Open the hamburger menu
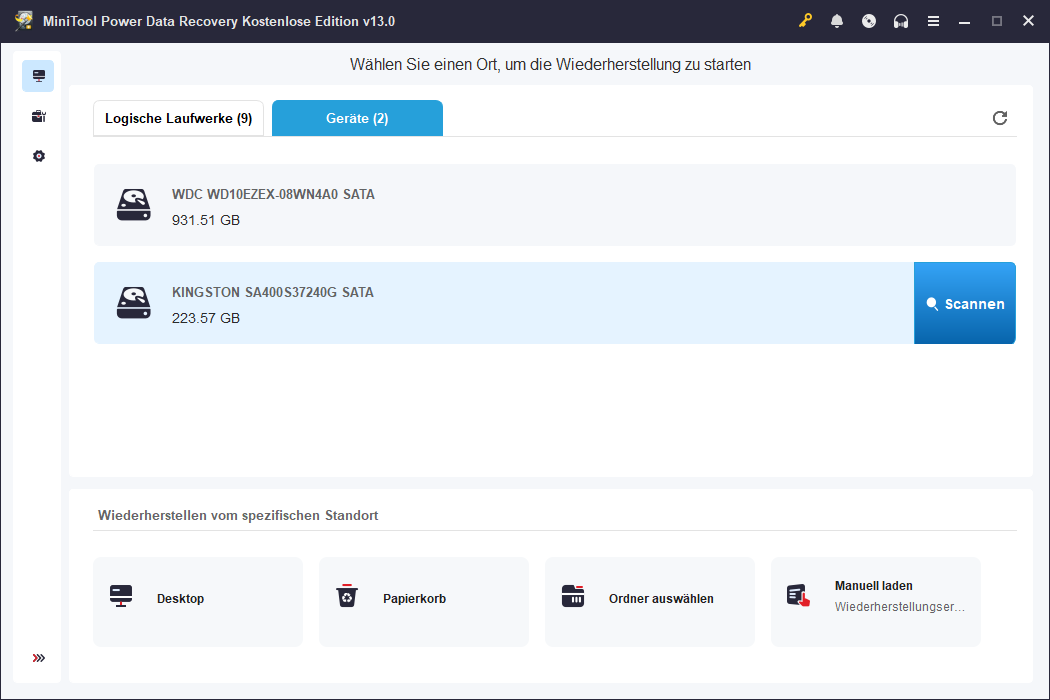 point(933,21)
